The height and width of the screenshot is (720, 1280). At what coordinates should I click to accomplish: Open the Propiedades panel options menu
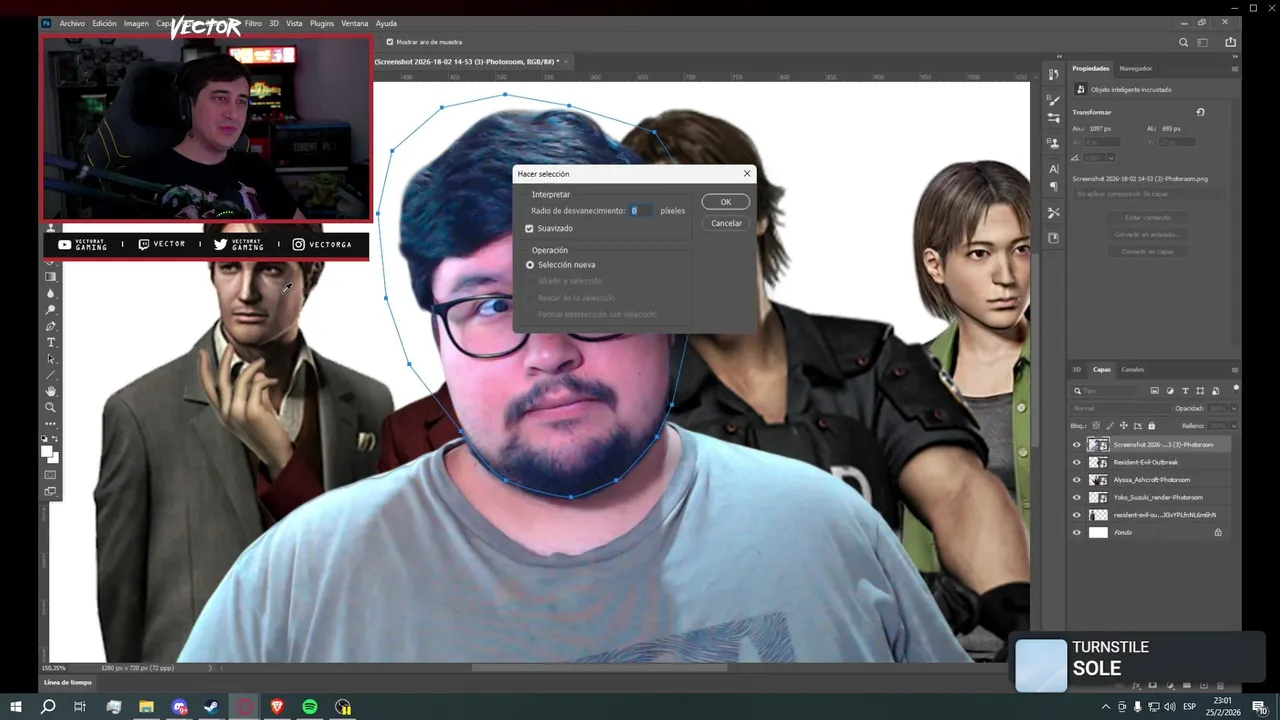tap(1235, 69)
